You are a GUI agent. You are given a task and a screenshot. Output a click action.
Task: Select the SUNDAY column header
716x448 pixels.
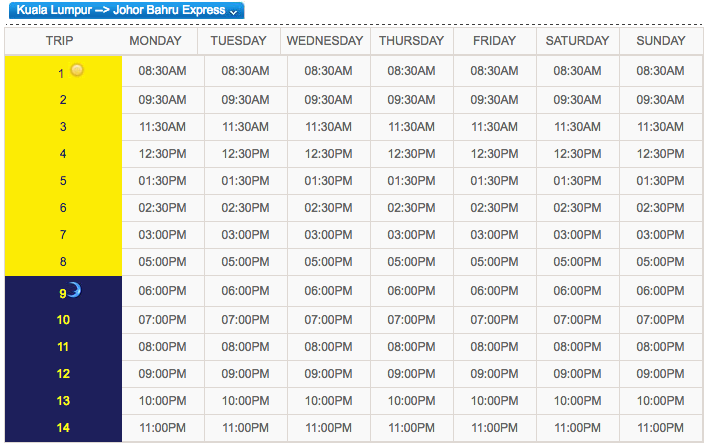pyautogui.click(x=661, y=41)
